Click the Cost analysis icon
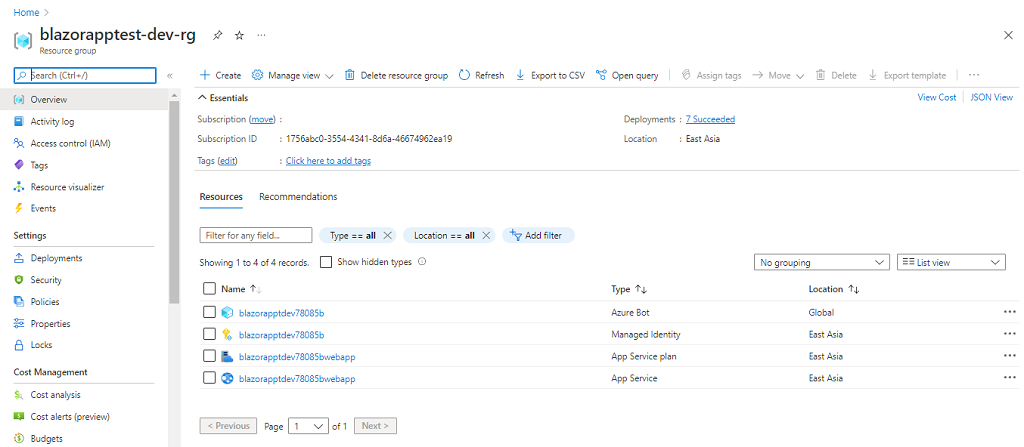The image size is (1024, 447). (x=19, y=395)
